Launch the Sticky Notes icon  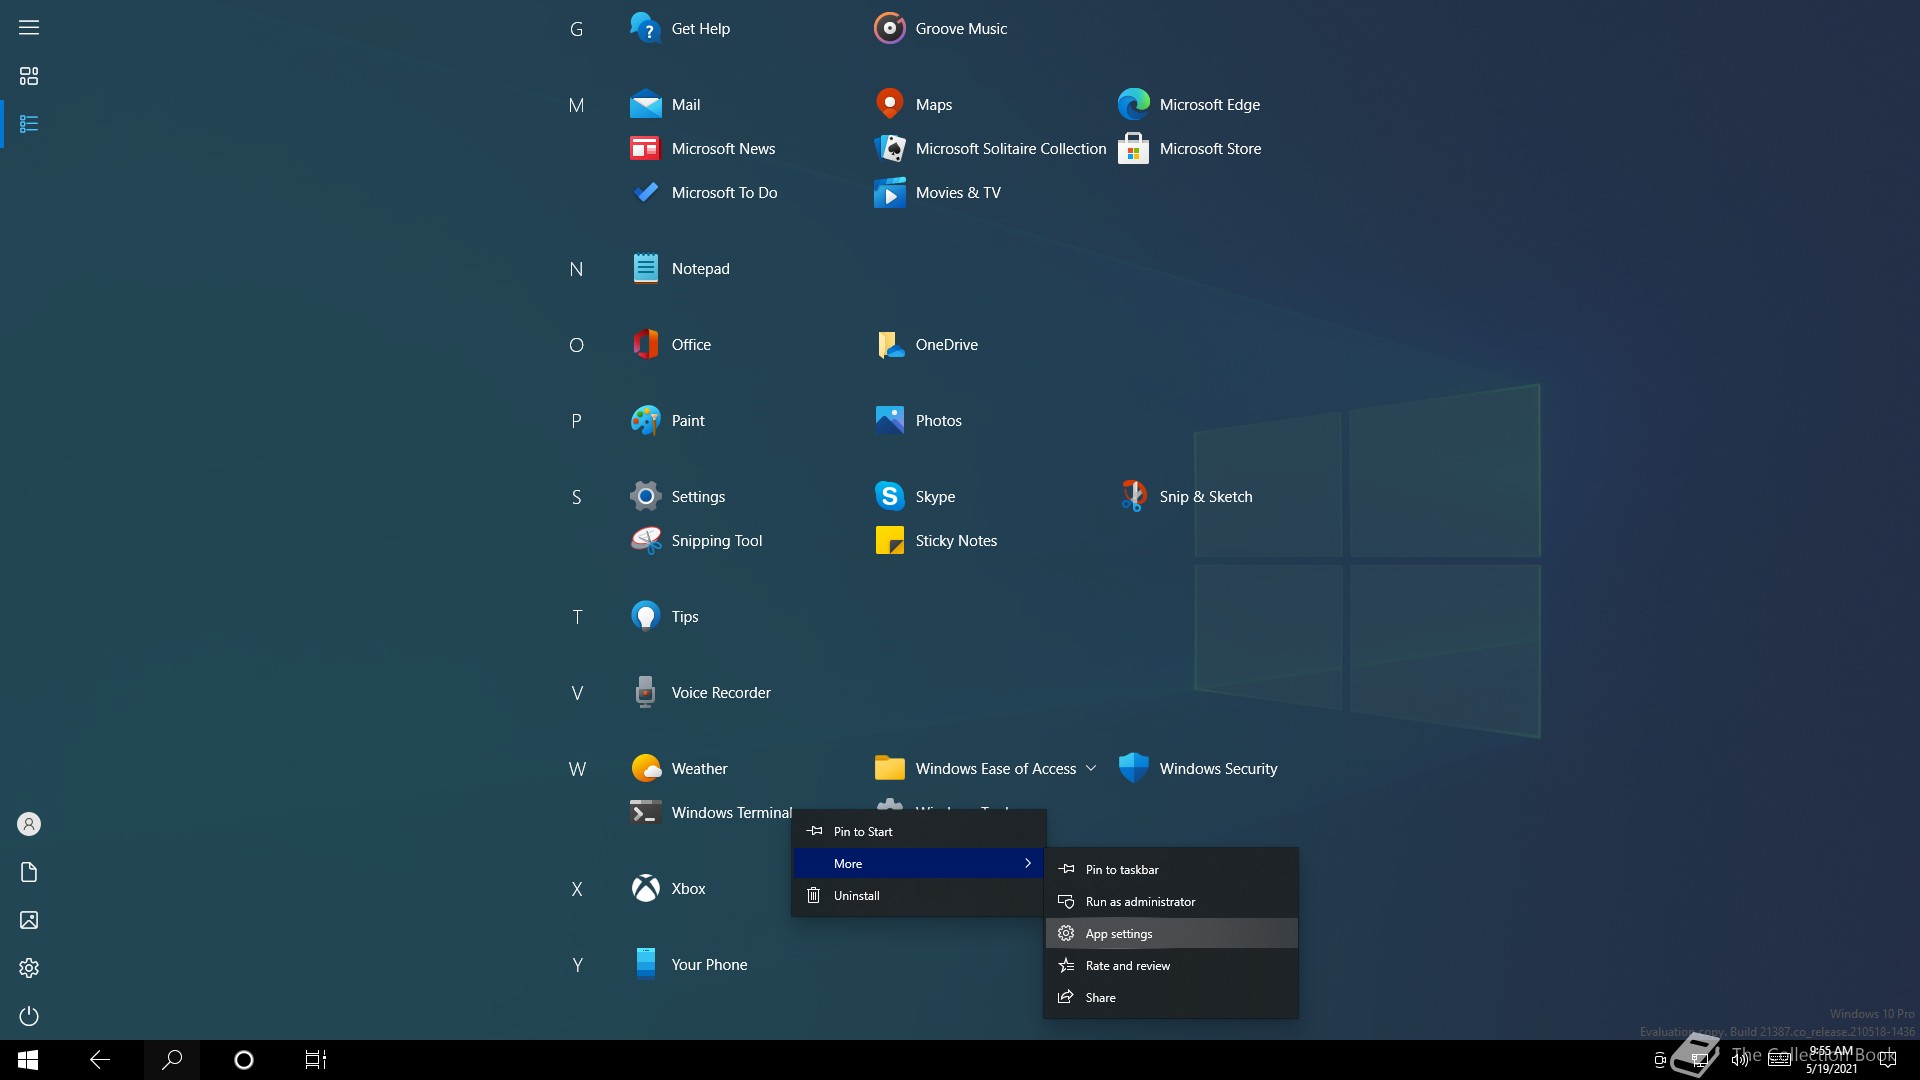pos(889,540)
